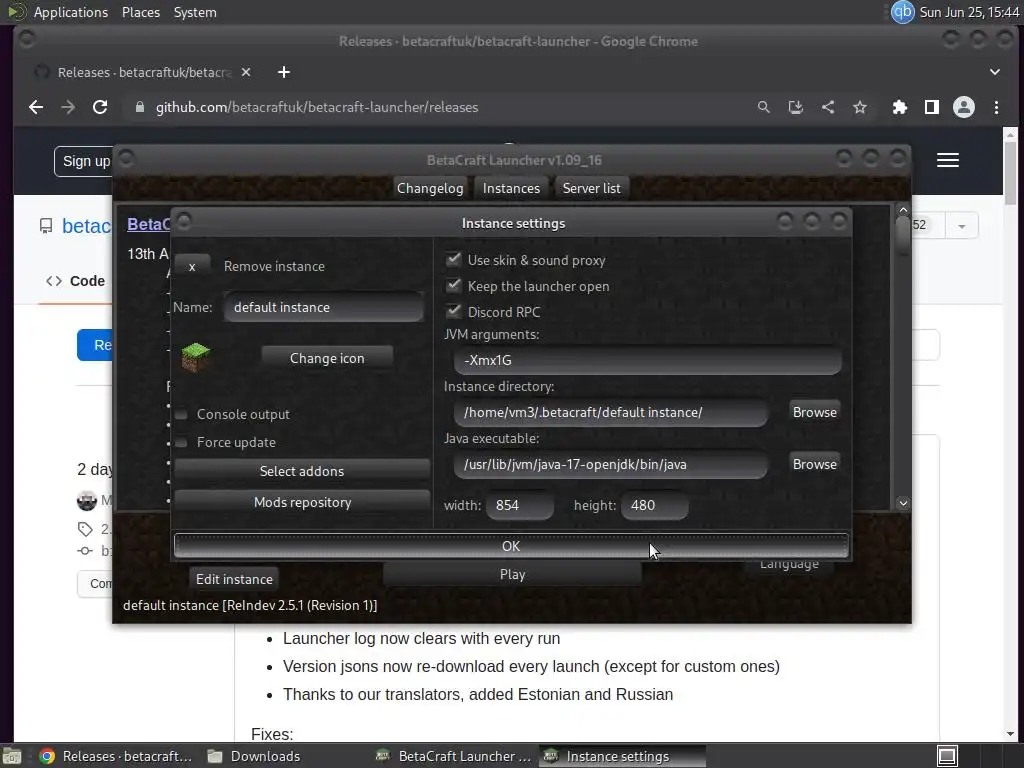Viewport: 1024px width, 768px height.
Task: Click Edit instance in BetaCraft Launcher
Action: [x=234, y=579]
